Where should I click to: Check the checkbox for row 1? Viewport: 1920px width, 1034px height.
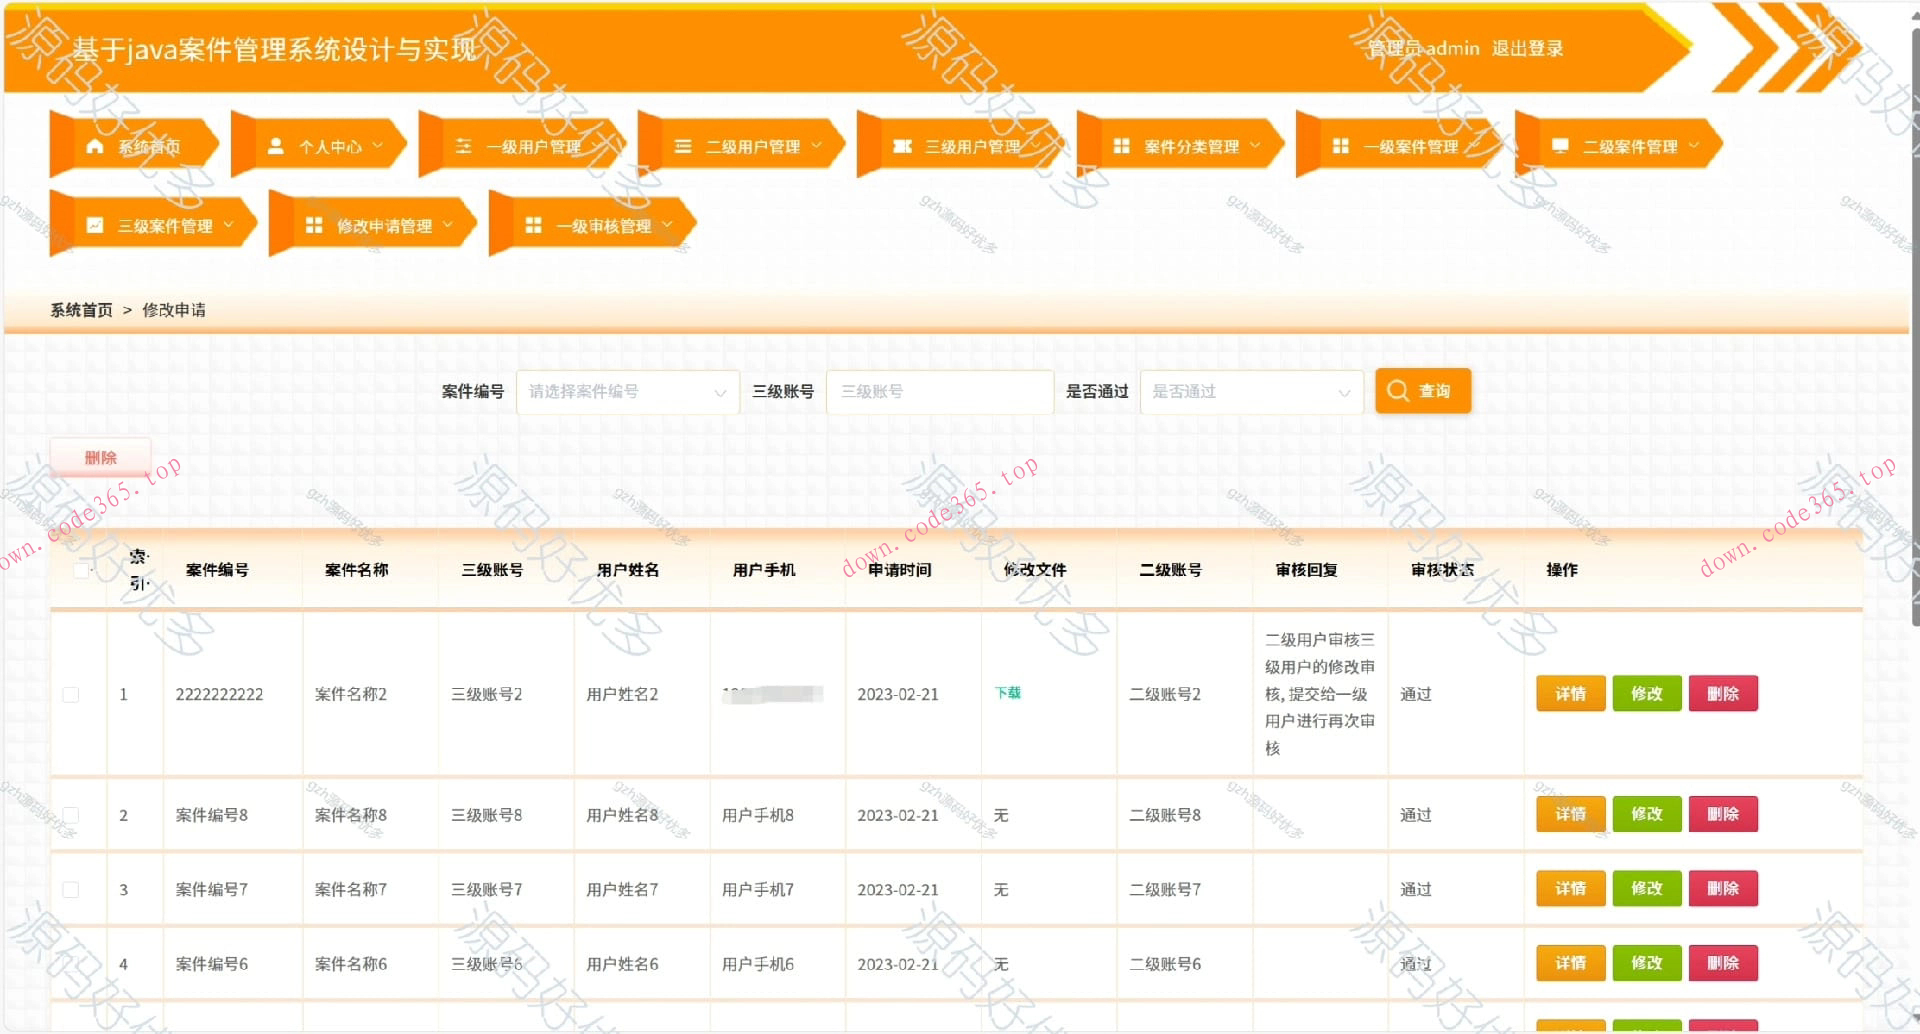pyautogui.click(x=70, y=694)
